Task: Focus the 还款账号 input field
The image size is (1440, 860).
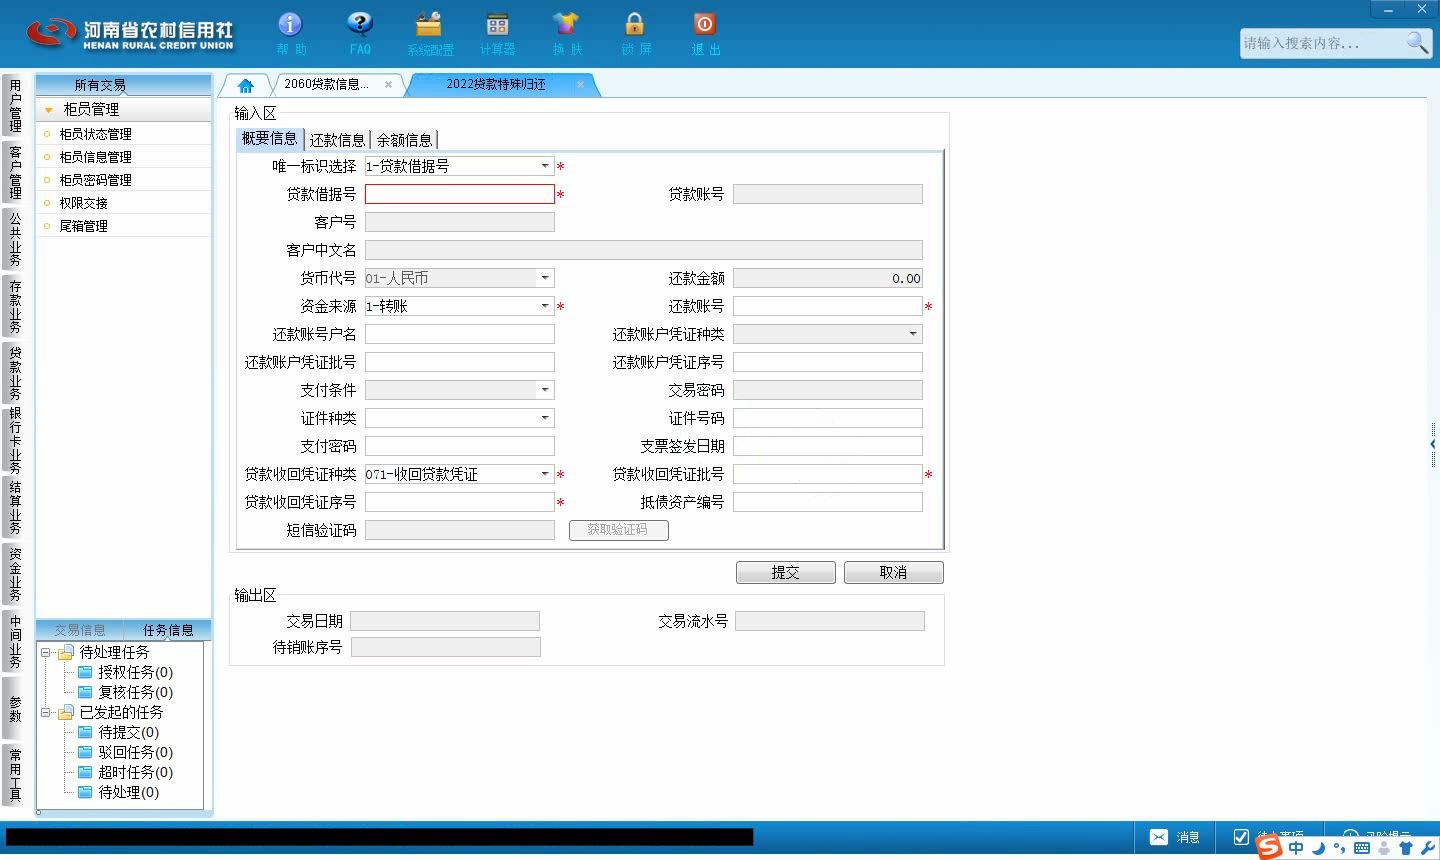Action: click(827, 306)
